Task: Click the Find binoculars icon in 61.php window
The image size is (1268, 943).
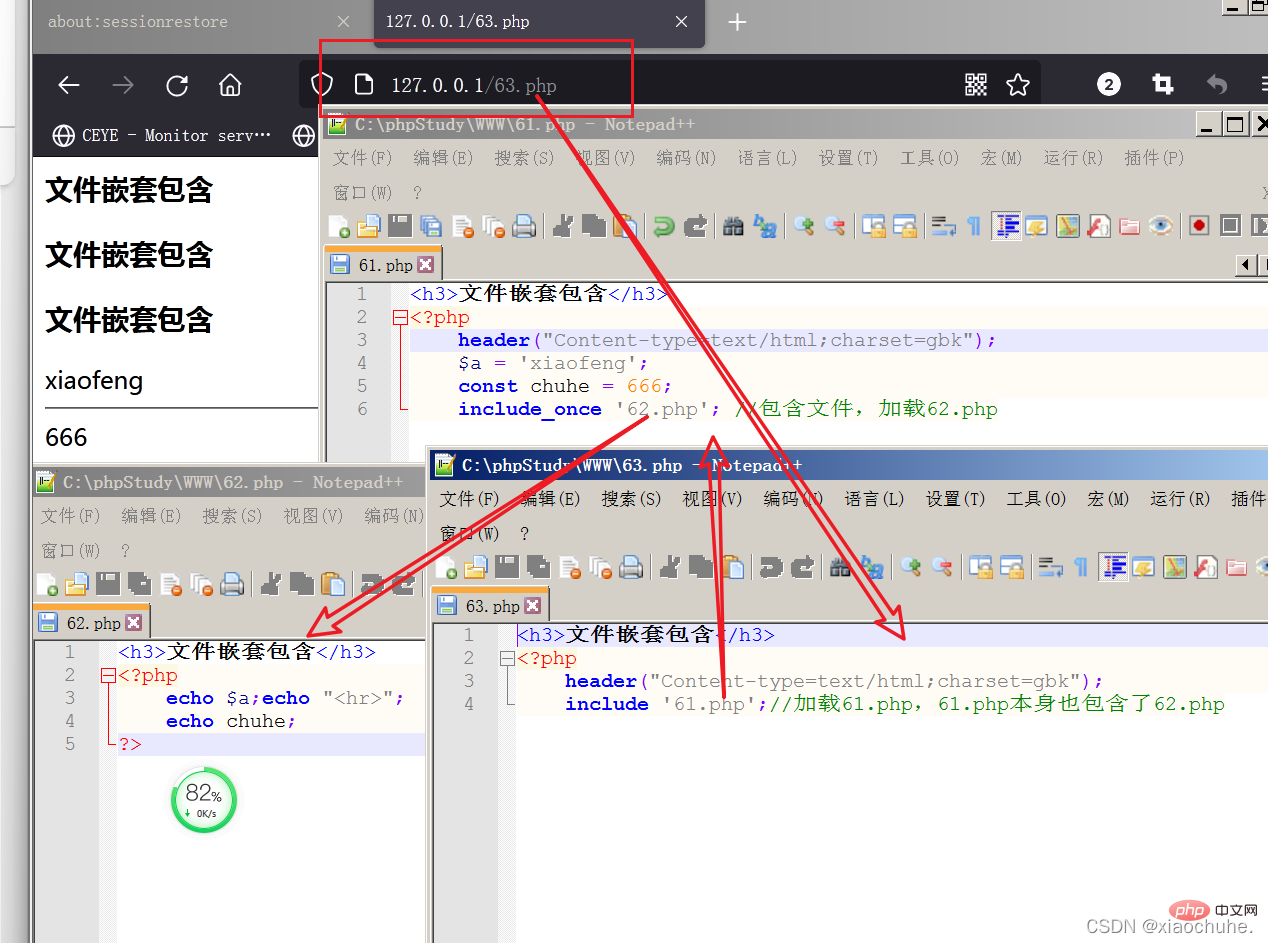Action: click(733, 226)
